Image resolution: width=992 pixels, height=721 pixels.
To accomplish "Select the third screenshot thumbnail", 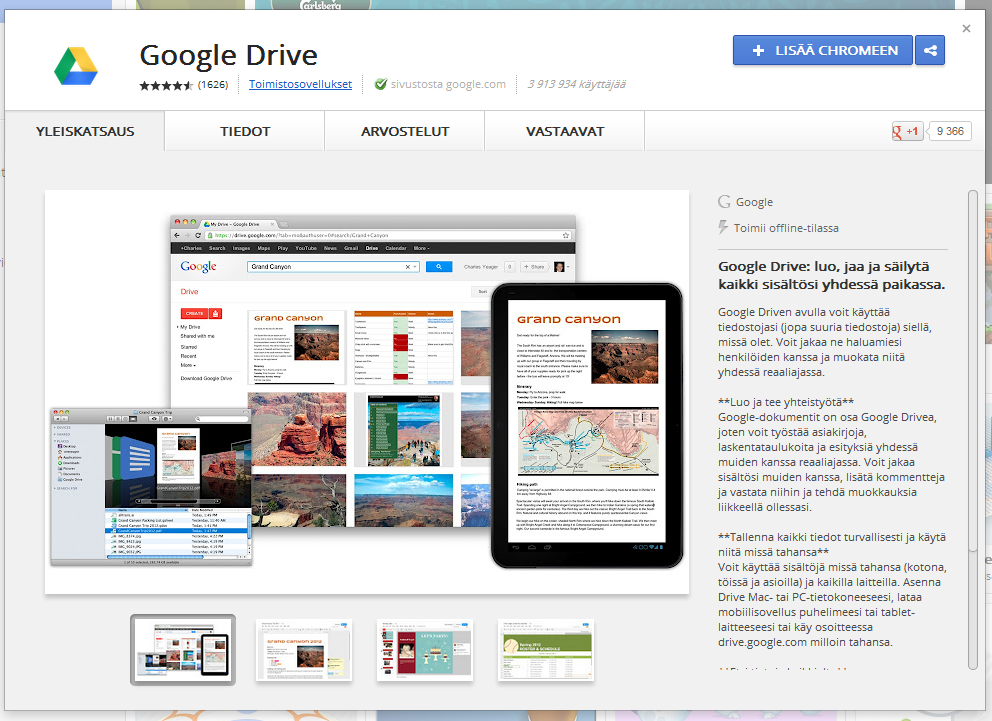I will coord(425,649).
